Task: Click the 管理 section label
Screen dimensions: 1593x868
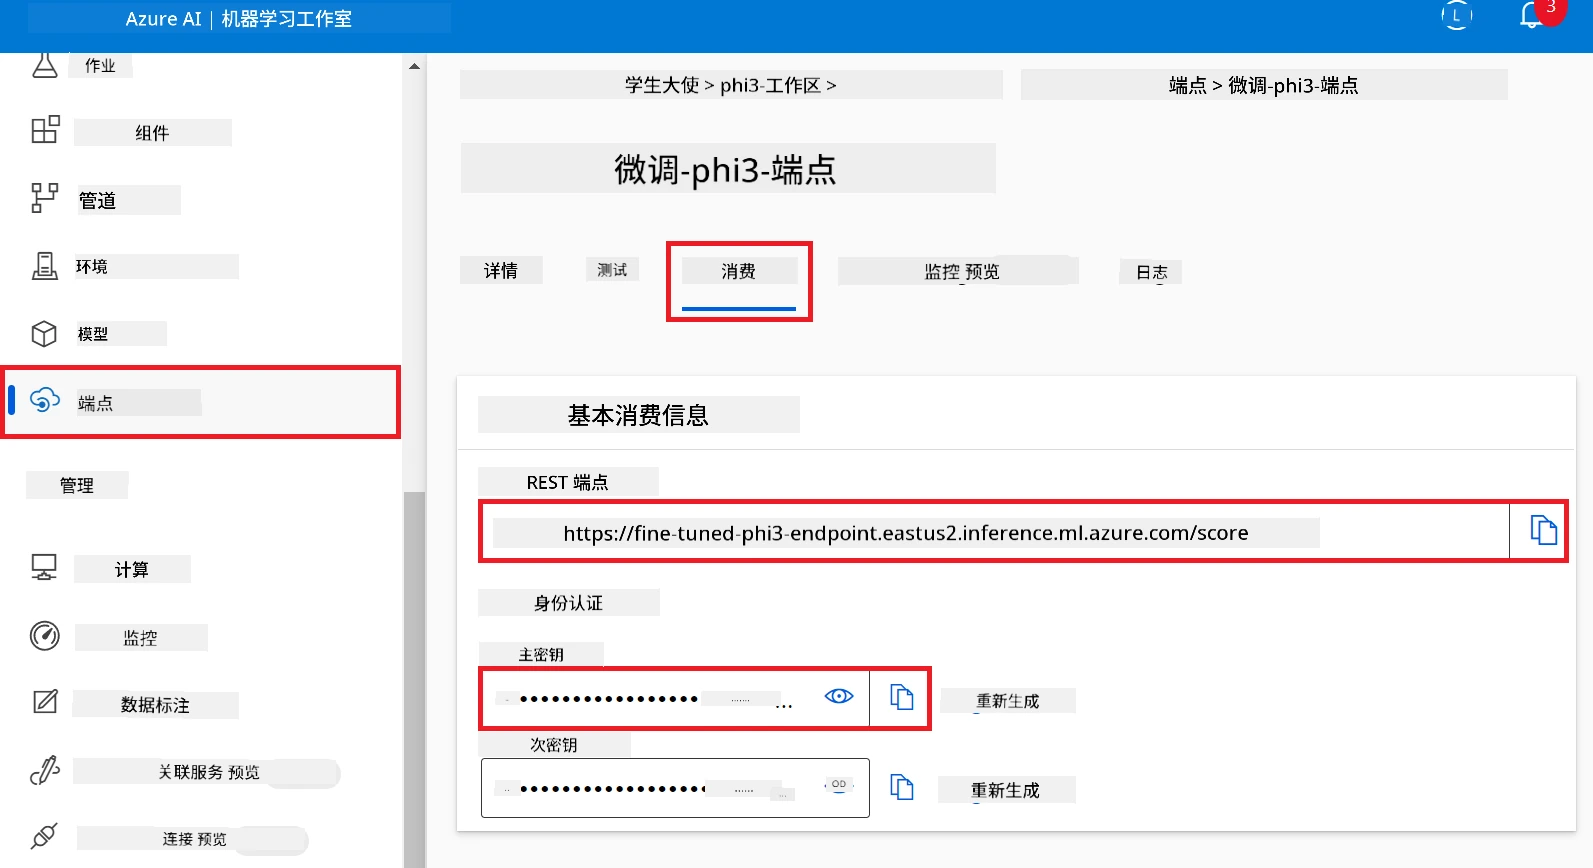Action: (77, 485)
